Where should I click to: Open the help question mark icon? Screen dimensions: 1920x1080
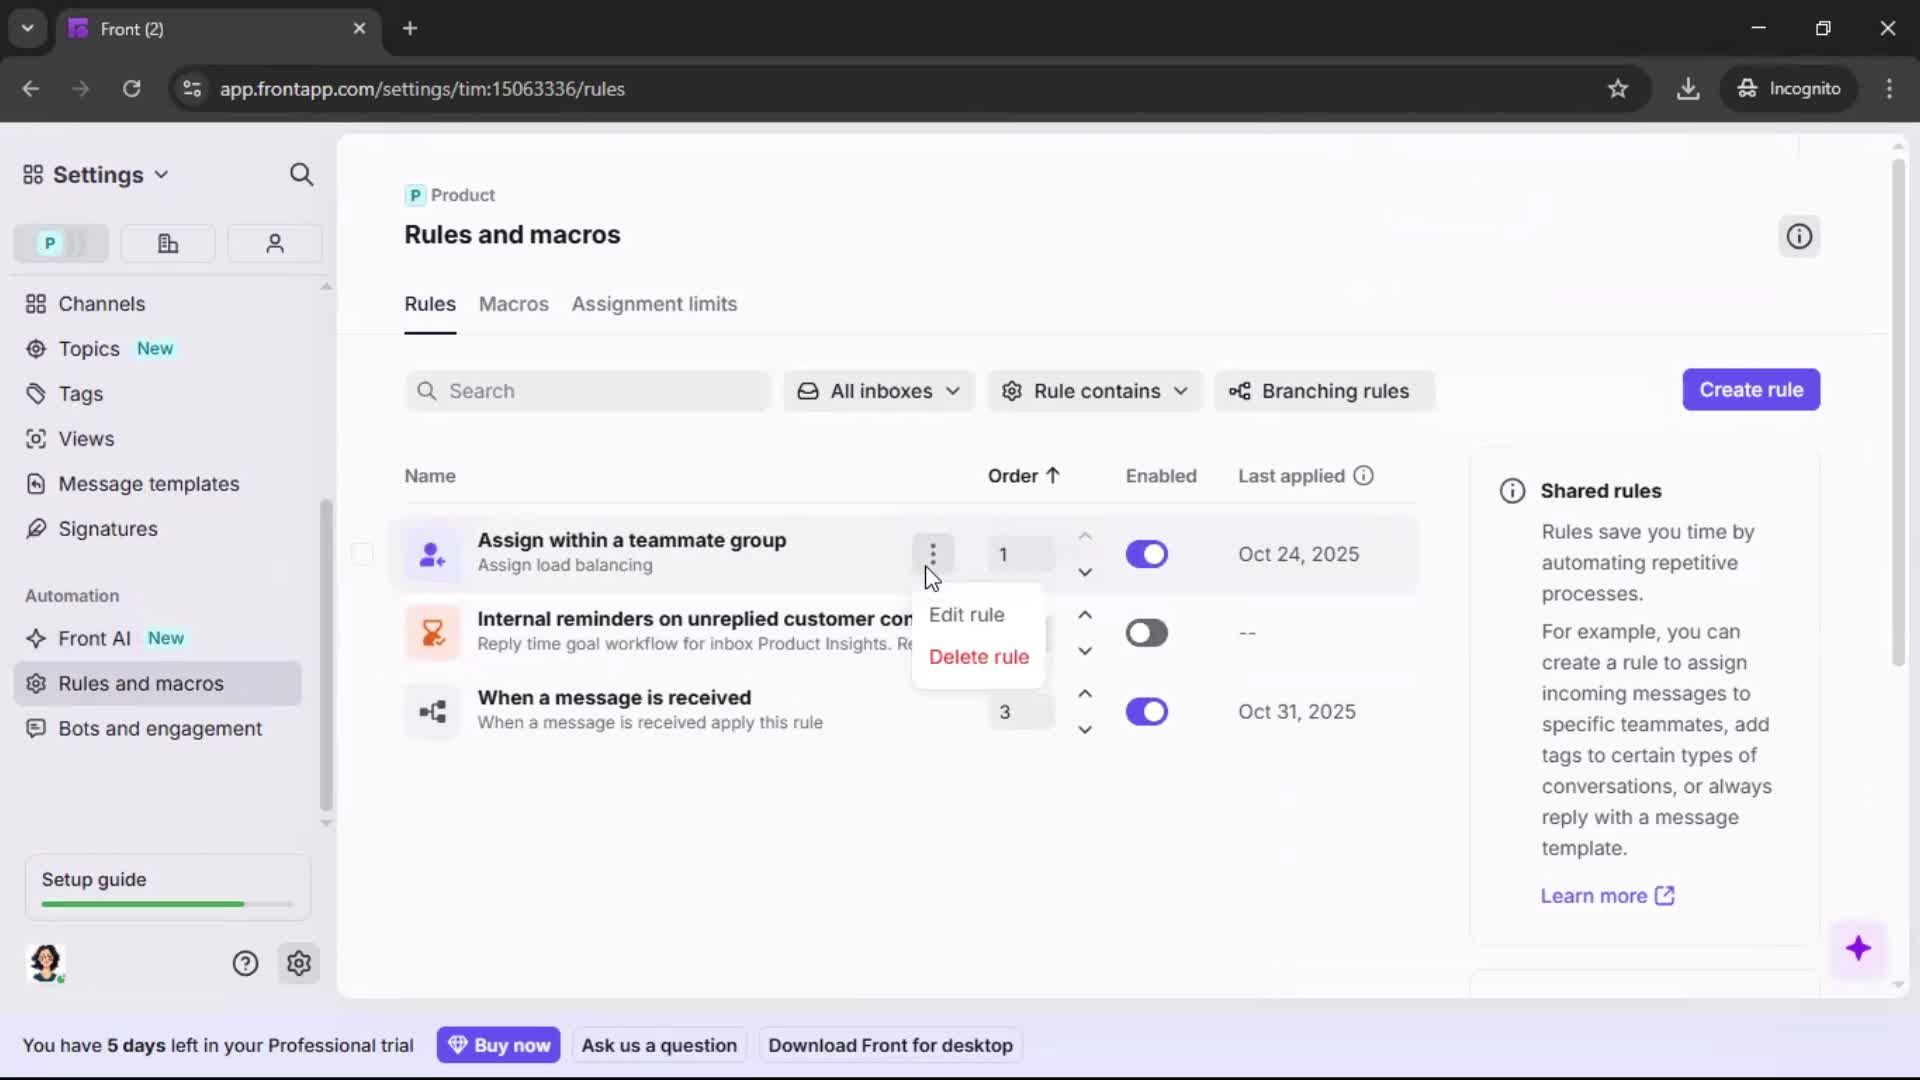tap(246, 963)
